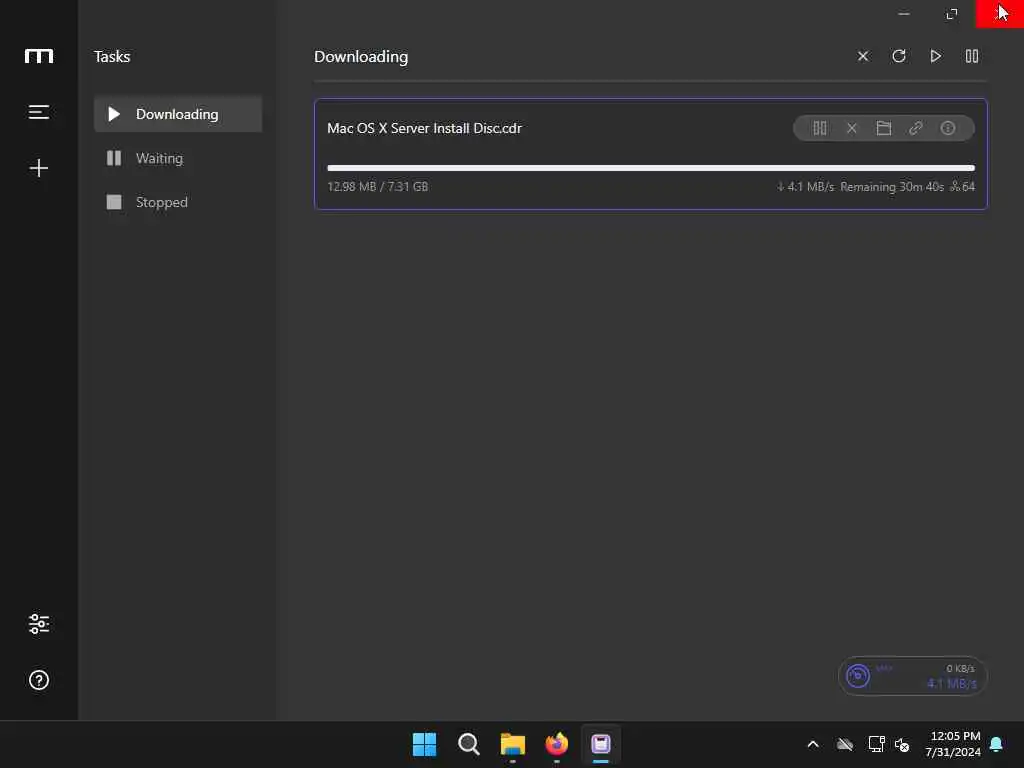Click the download progress bar
This screenshot has width=1024, height=768.
point(650,168)
